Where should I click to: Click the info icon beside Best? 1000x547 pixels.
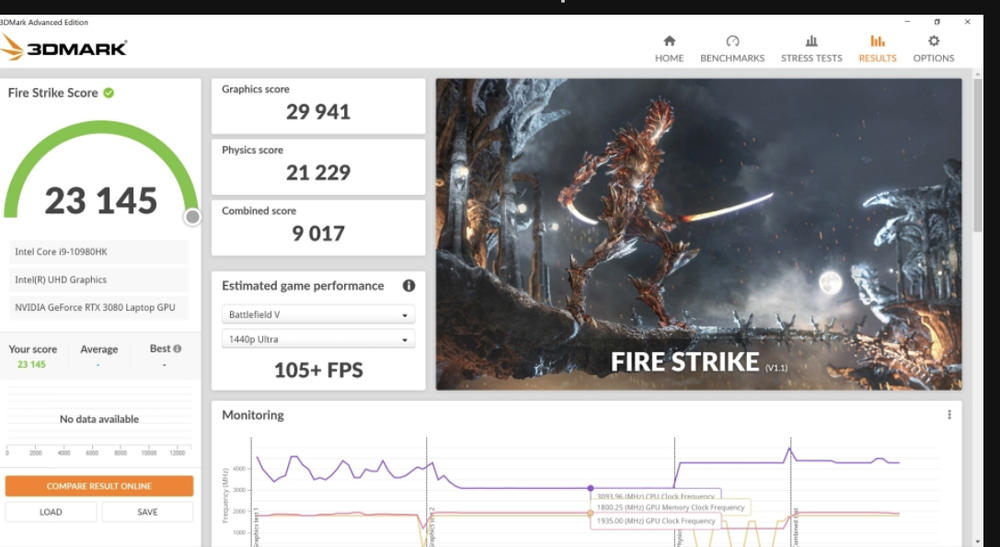(177, 349)
